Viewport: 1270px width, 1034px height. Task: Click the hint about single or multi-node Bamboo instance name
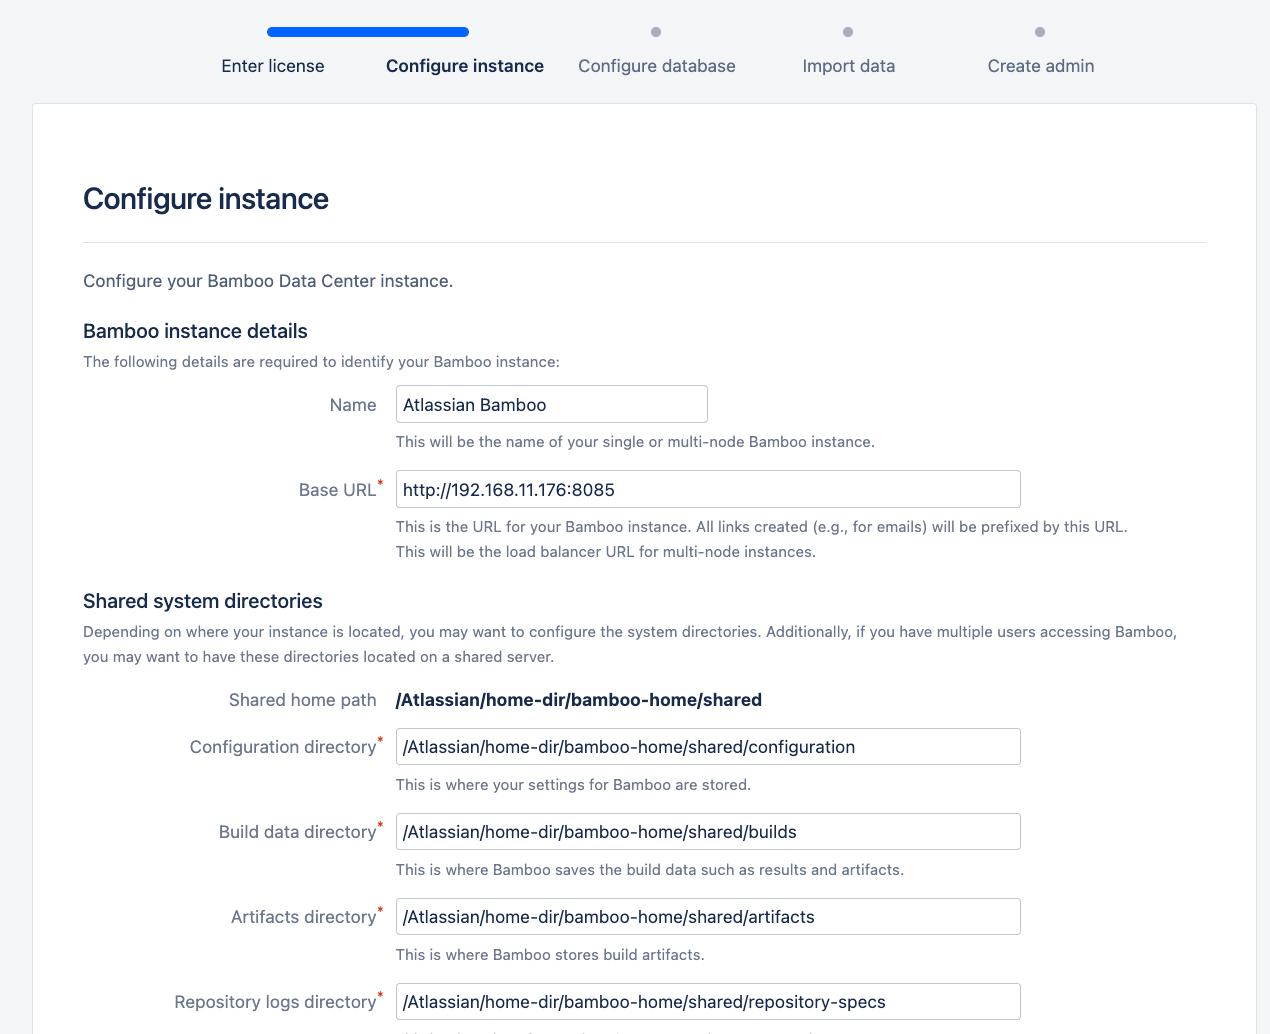coord(635,442)
